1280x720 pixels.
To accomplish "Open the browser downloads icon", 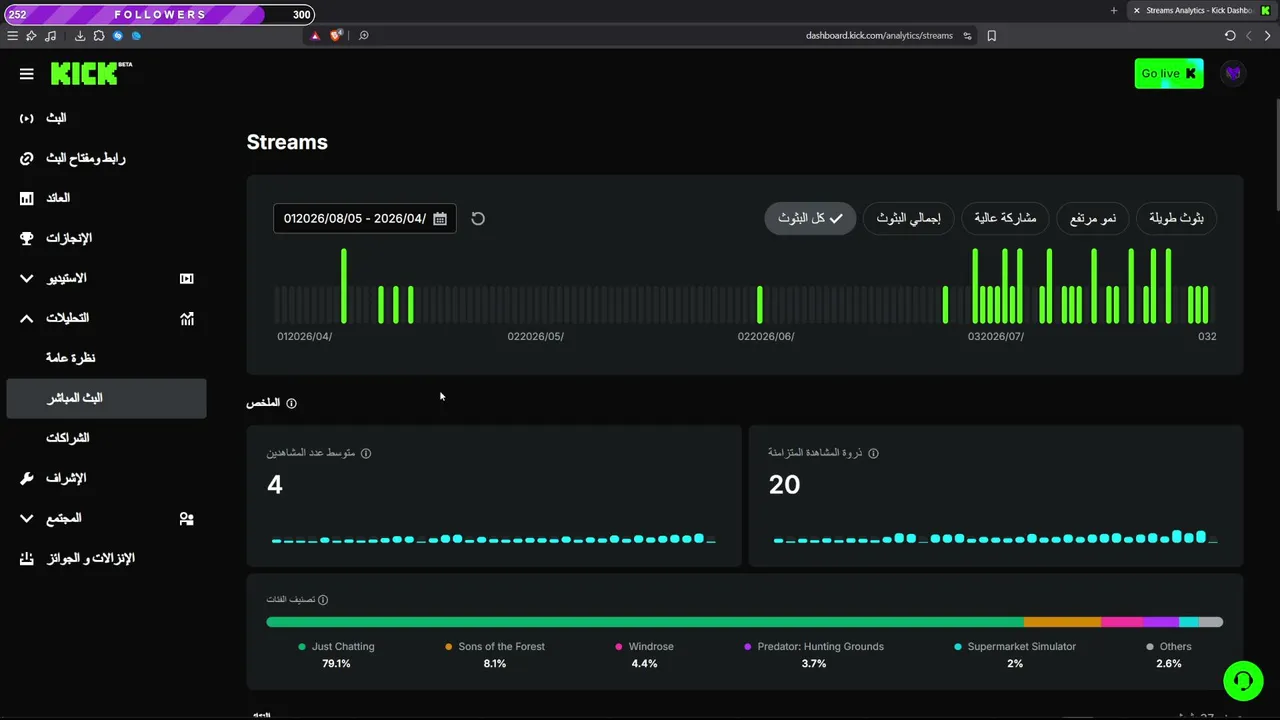I will coord(80,35).
